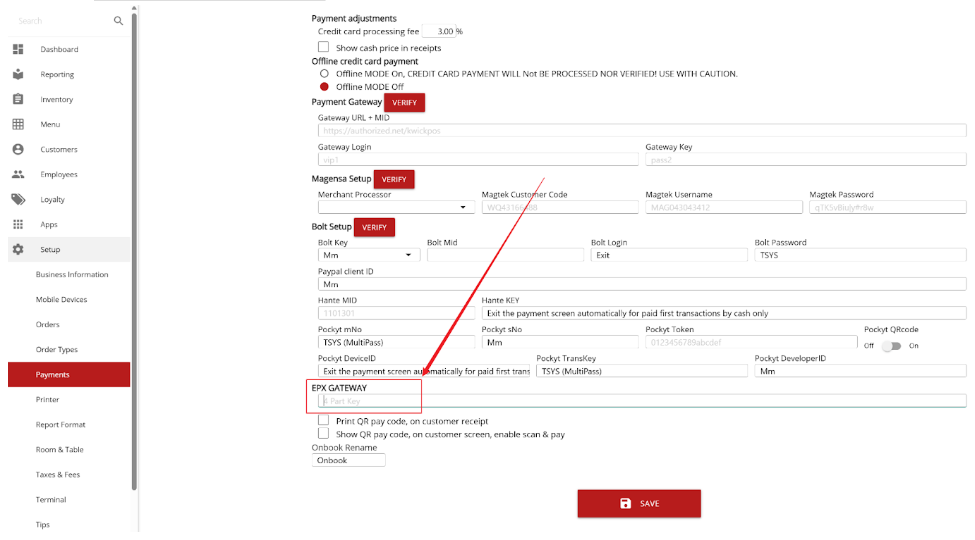Select the Payments menu item
The height and width of the screenshot is (540, 975).
click(69, 375)
